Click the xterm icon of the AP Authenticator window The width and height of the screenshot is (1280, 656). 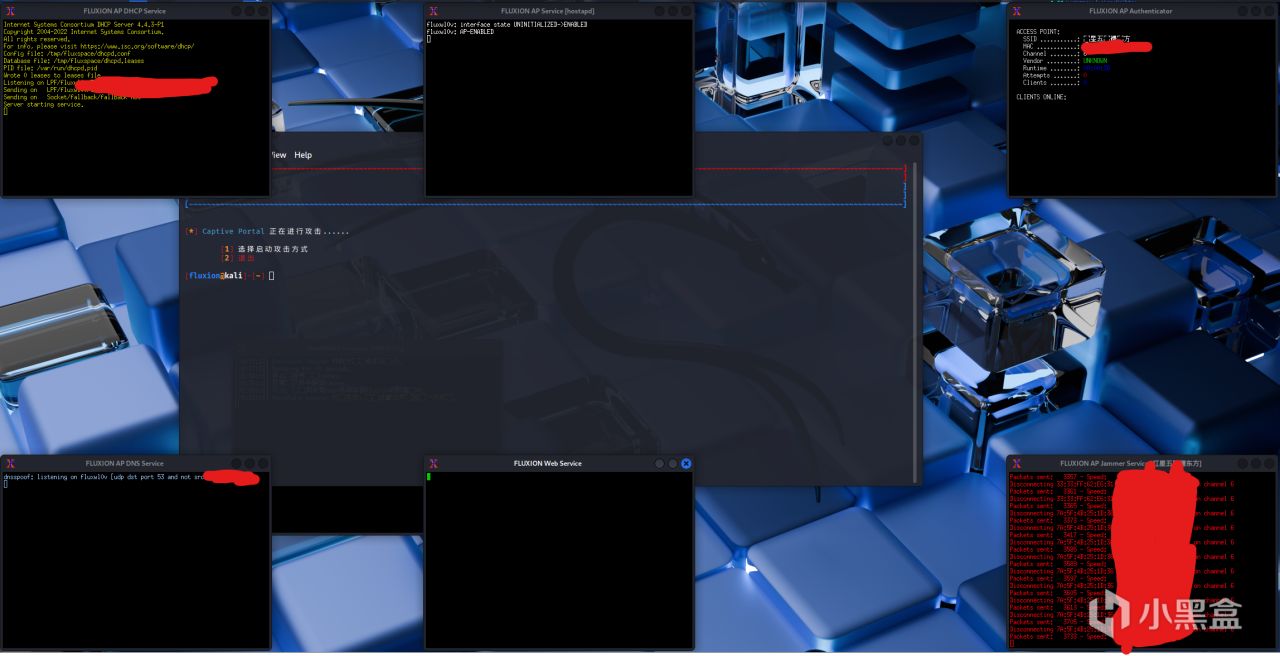click(x=1016, y=10)
